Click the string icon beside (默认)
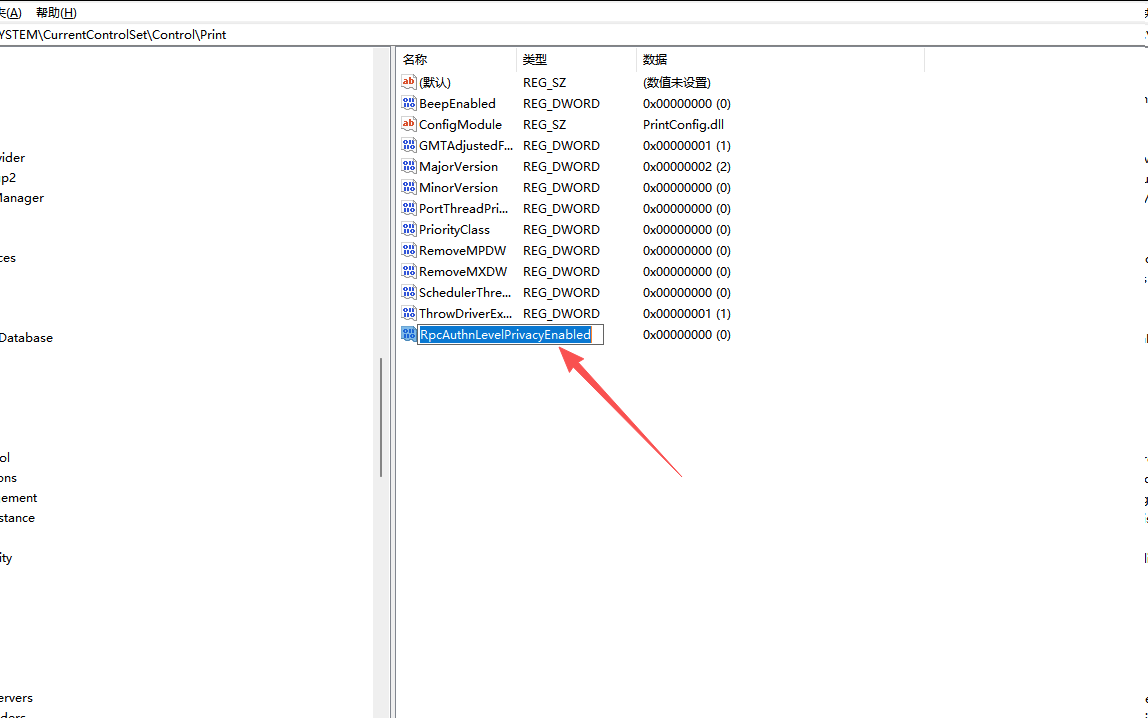Screen dimensions: 1148x718 tap(408, 82)
